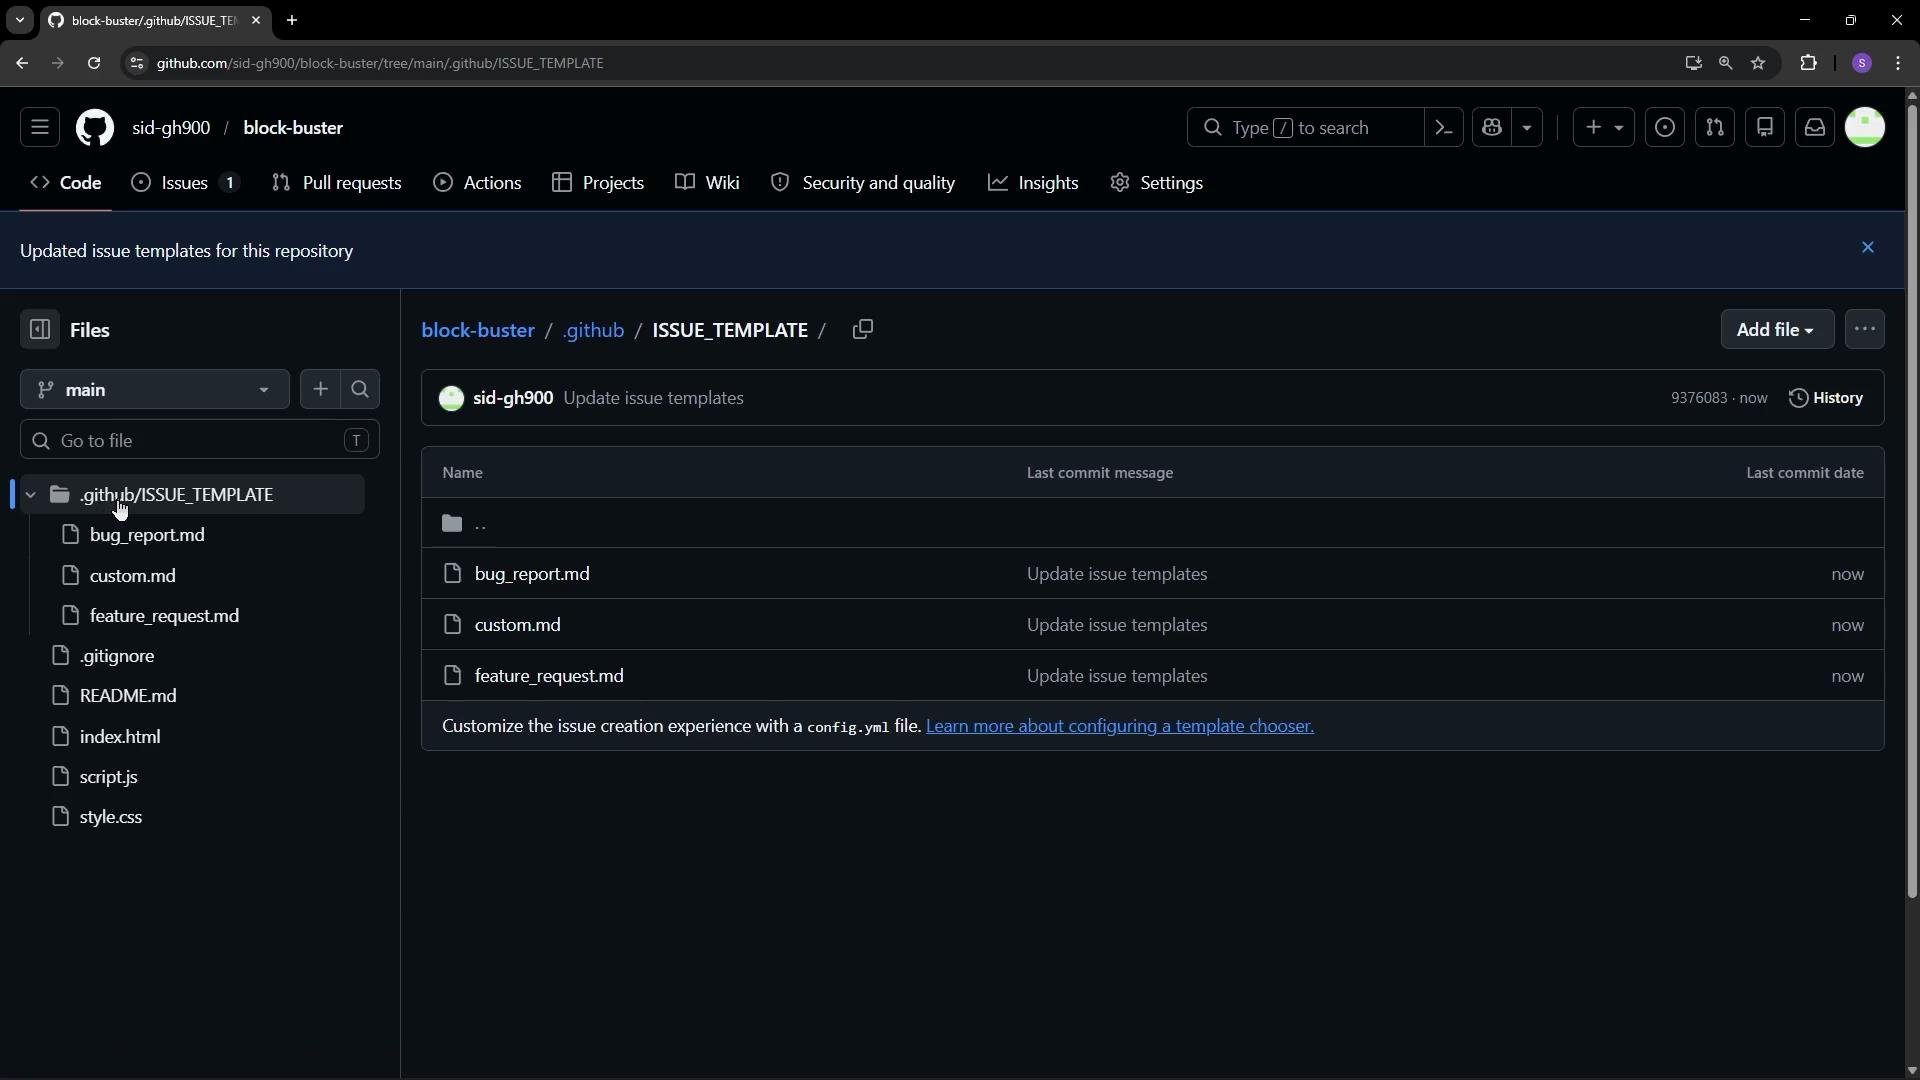Image resolution: width=1920 pixels, height=1080 pixels.
Task: Add new file with plus icon in sidebar
Action: [320, 390]
